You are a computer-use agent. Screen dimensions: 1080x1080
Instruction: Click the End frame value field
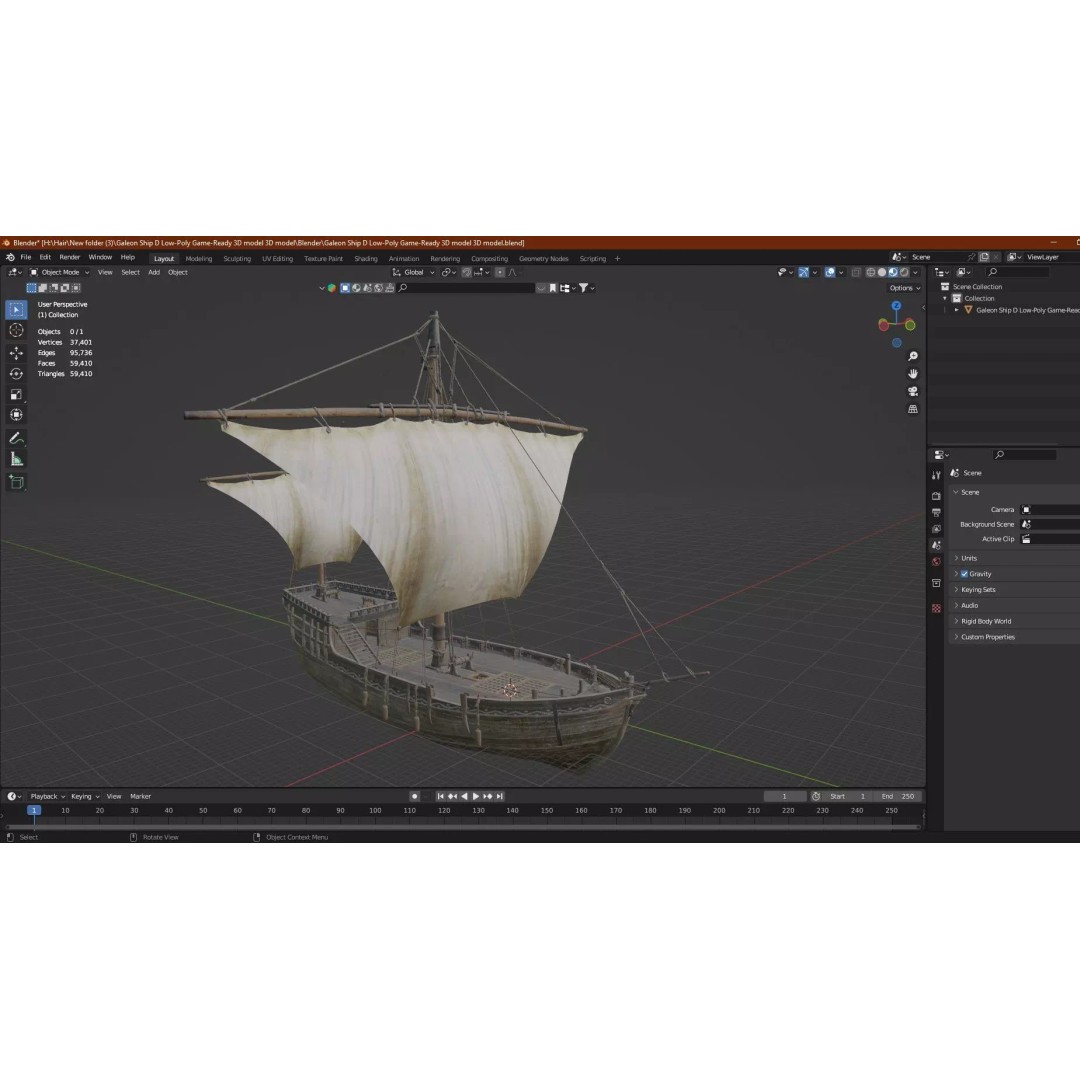[x=898, y=796]
